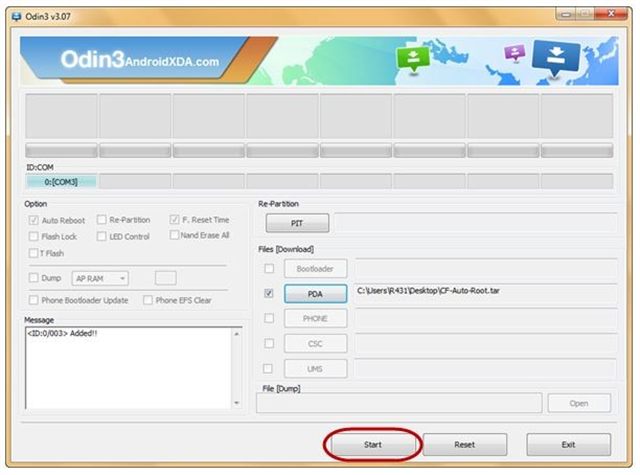Click the Message log scroll down arrow
The image size is (640, 475).
237,403
